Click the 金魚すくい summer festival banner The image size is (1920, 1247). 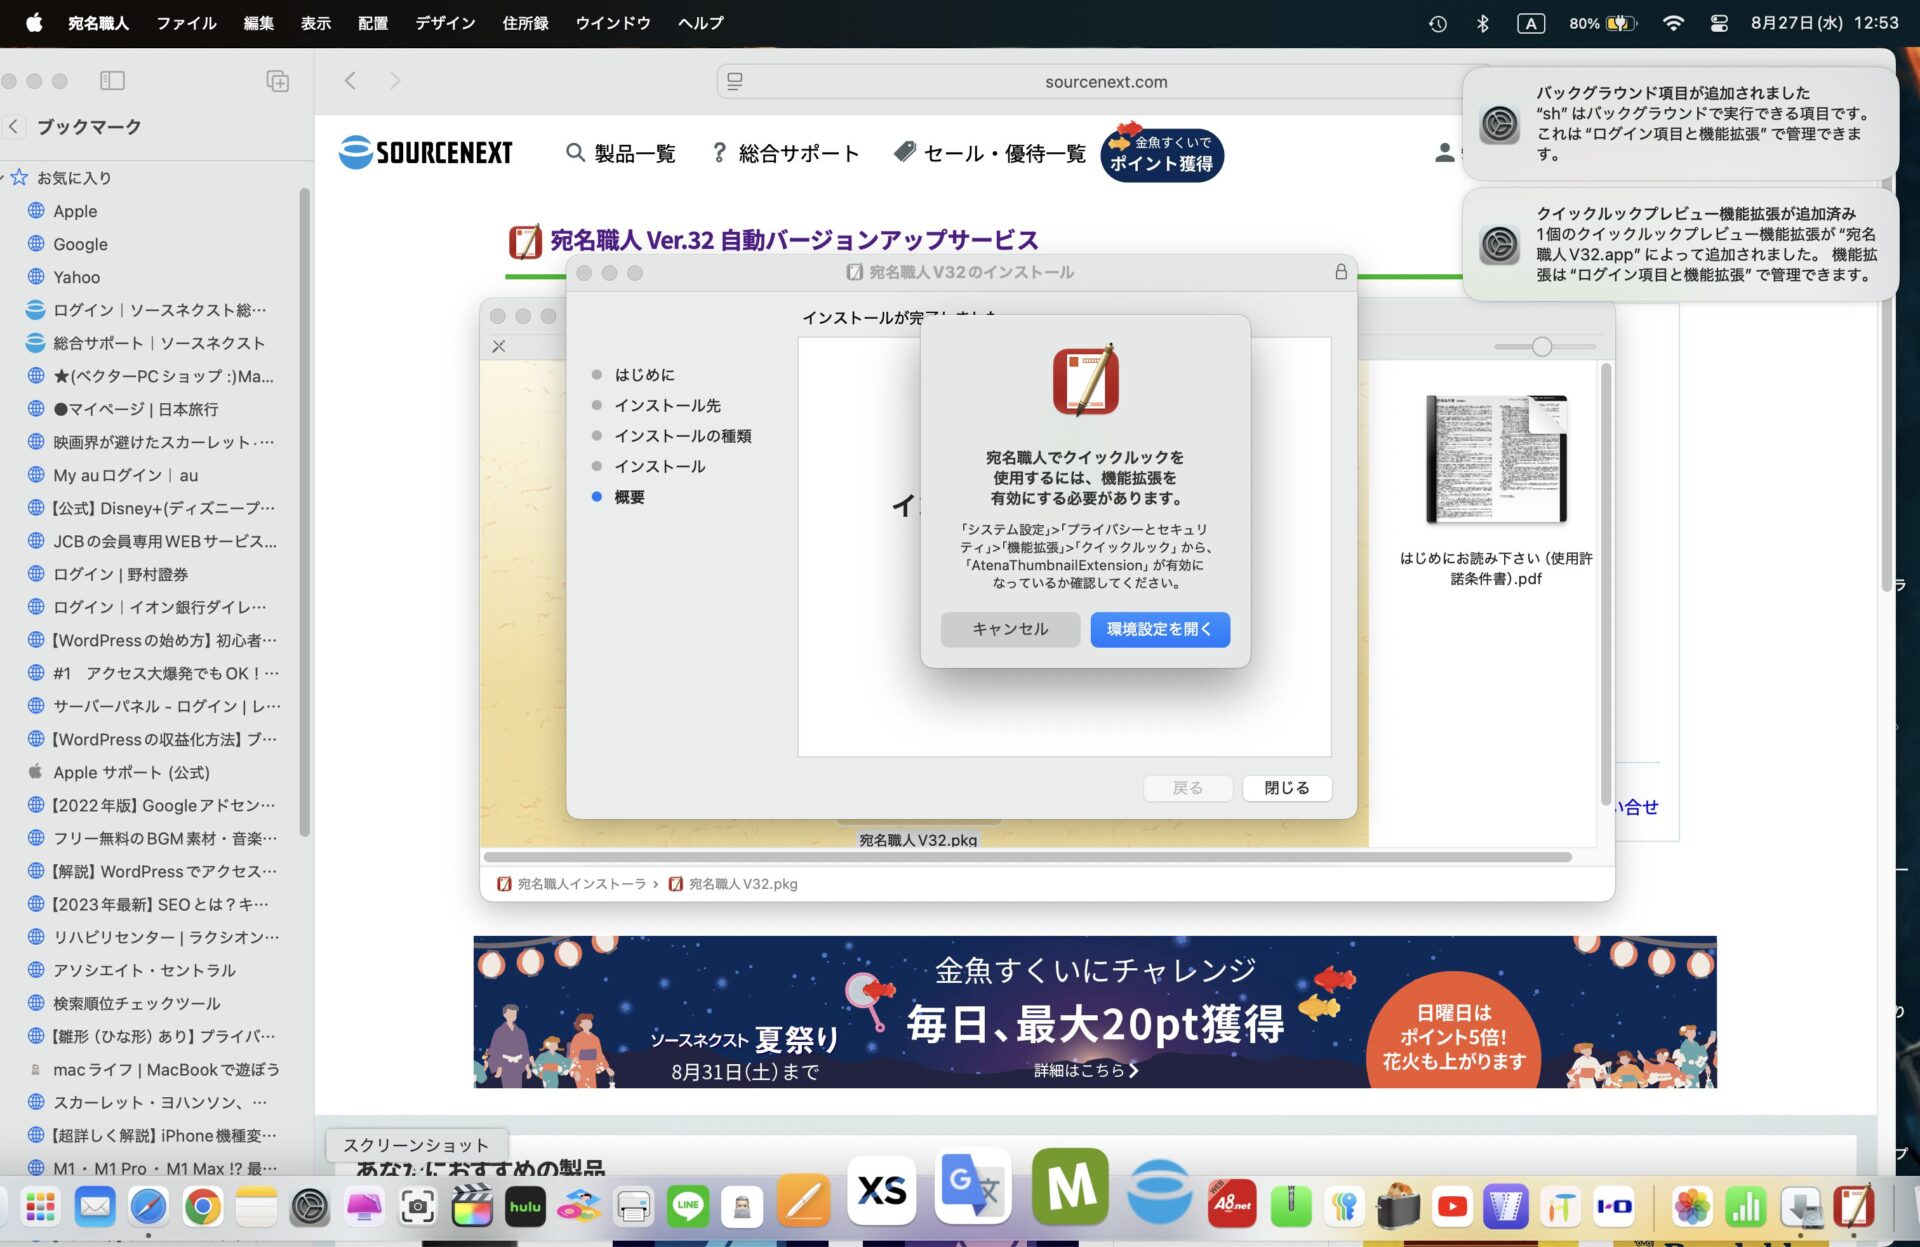click(1094, 1012)
